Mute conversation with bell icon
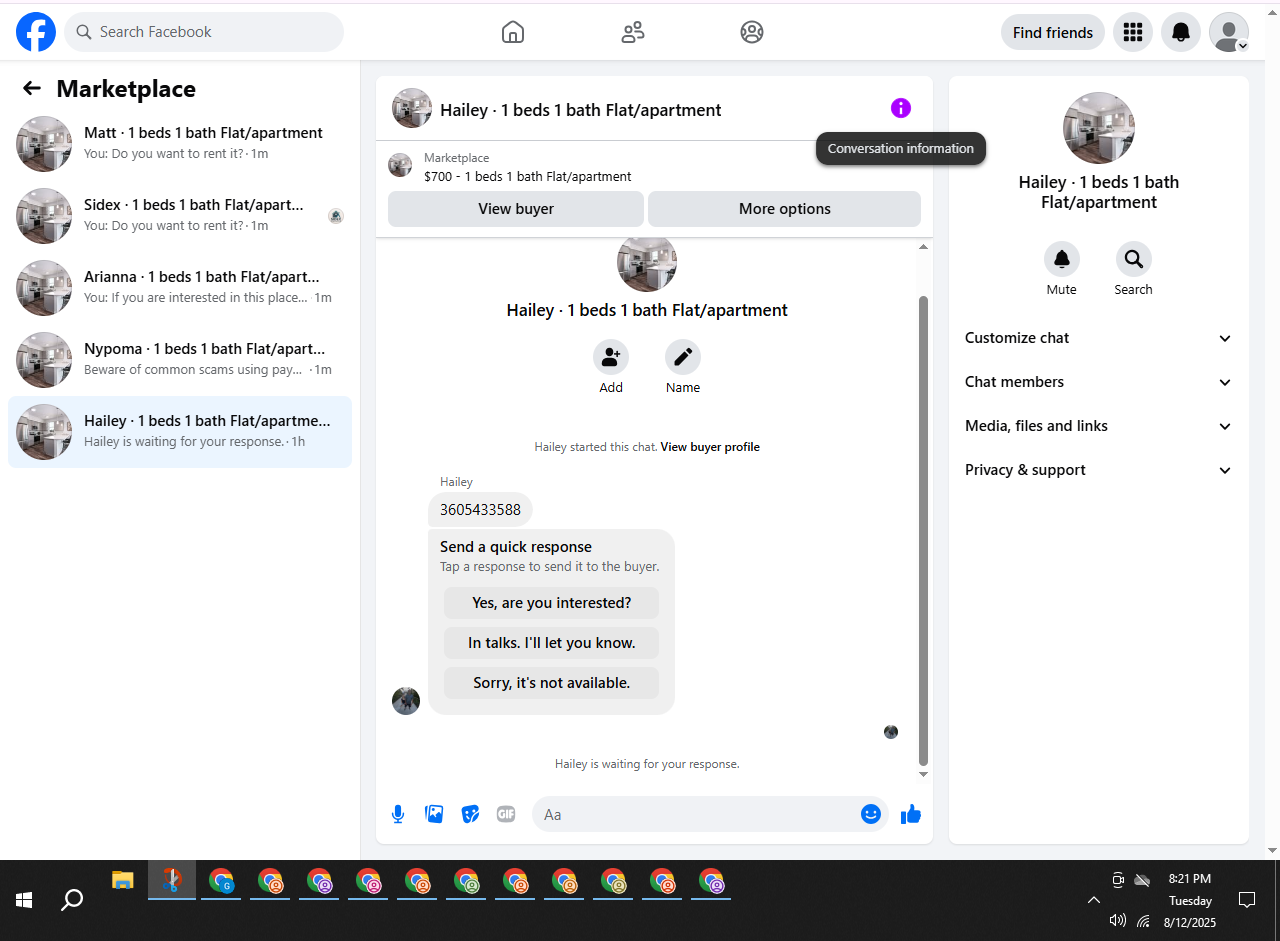 point(1062,259)
